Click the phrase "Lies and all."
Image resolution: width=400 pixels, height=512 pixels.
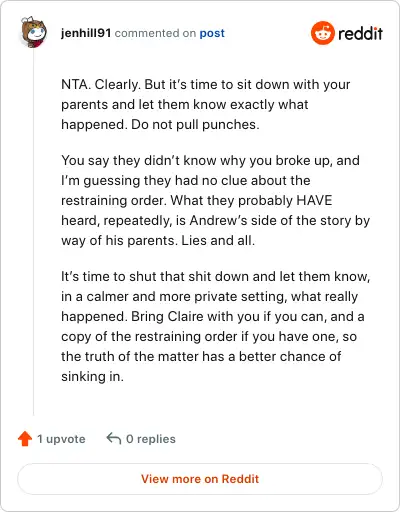pyautogui.click(x=218, y=240)
